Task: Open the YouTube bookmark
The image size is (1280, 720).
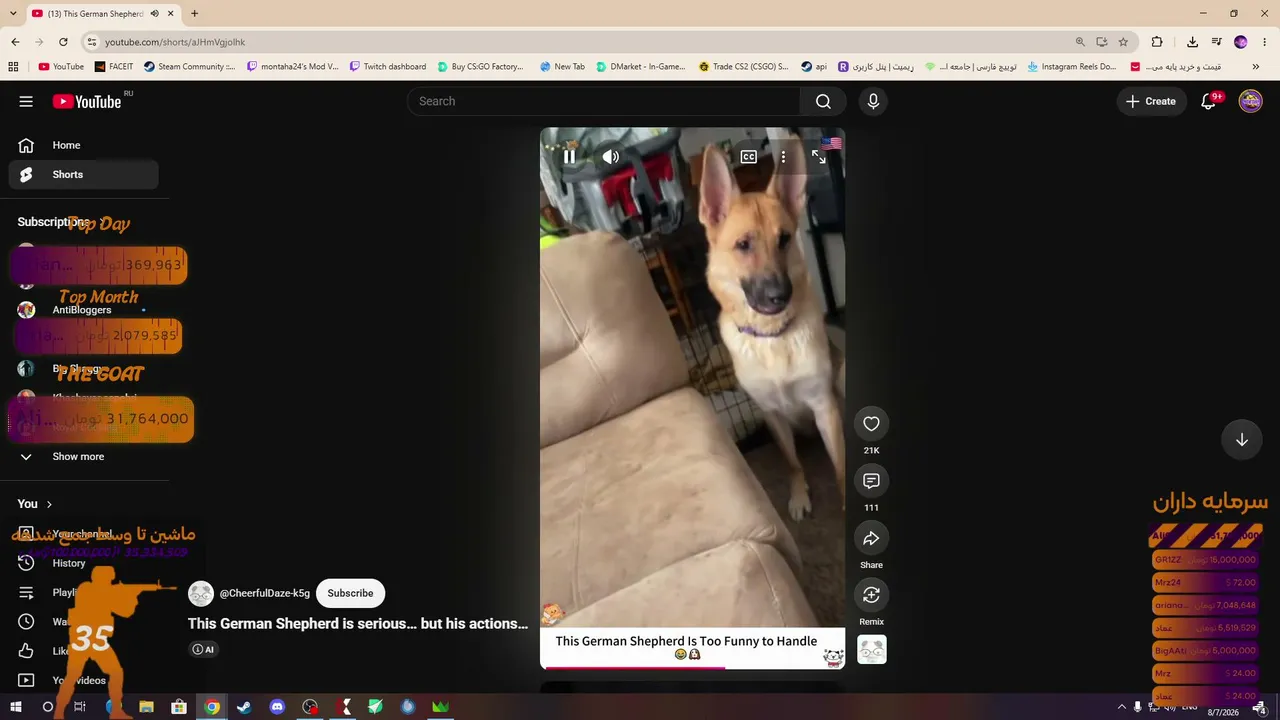Action: (61, 67)
